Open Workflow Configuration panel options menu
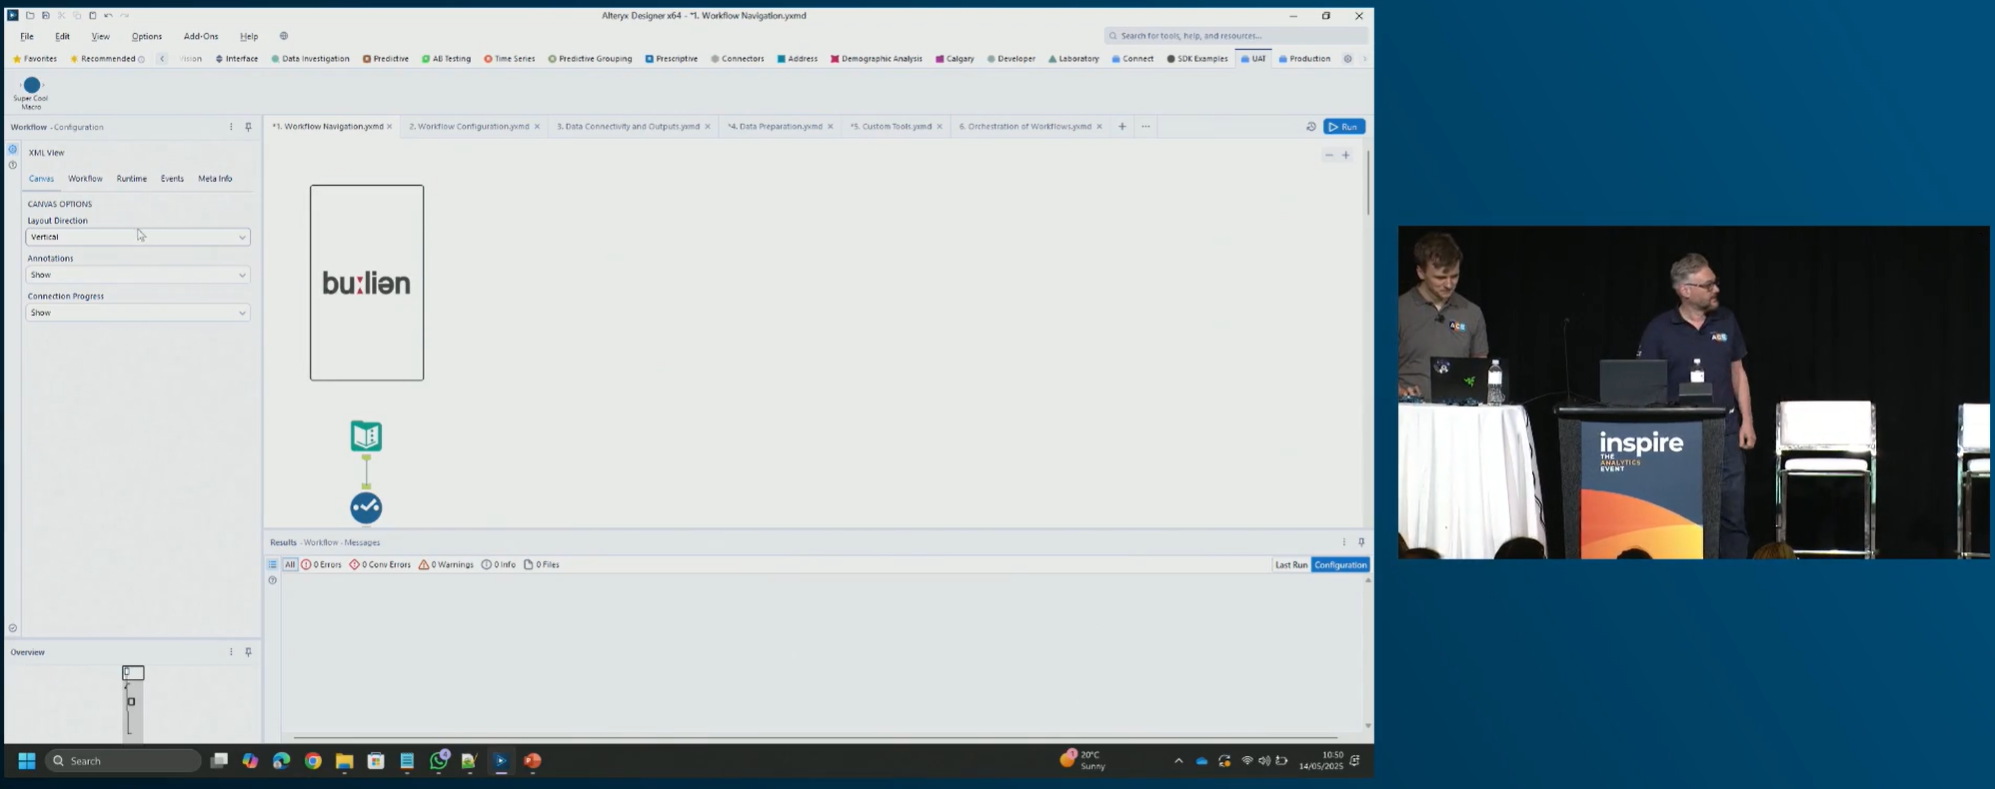Image resolution: width=1995 pixels, height=789 pixels. coord(231,127)
